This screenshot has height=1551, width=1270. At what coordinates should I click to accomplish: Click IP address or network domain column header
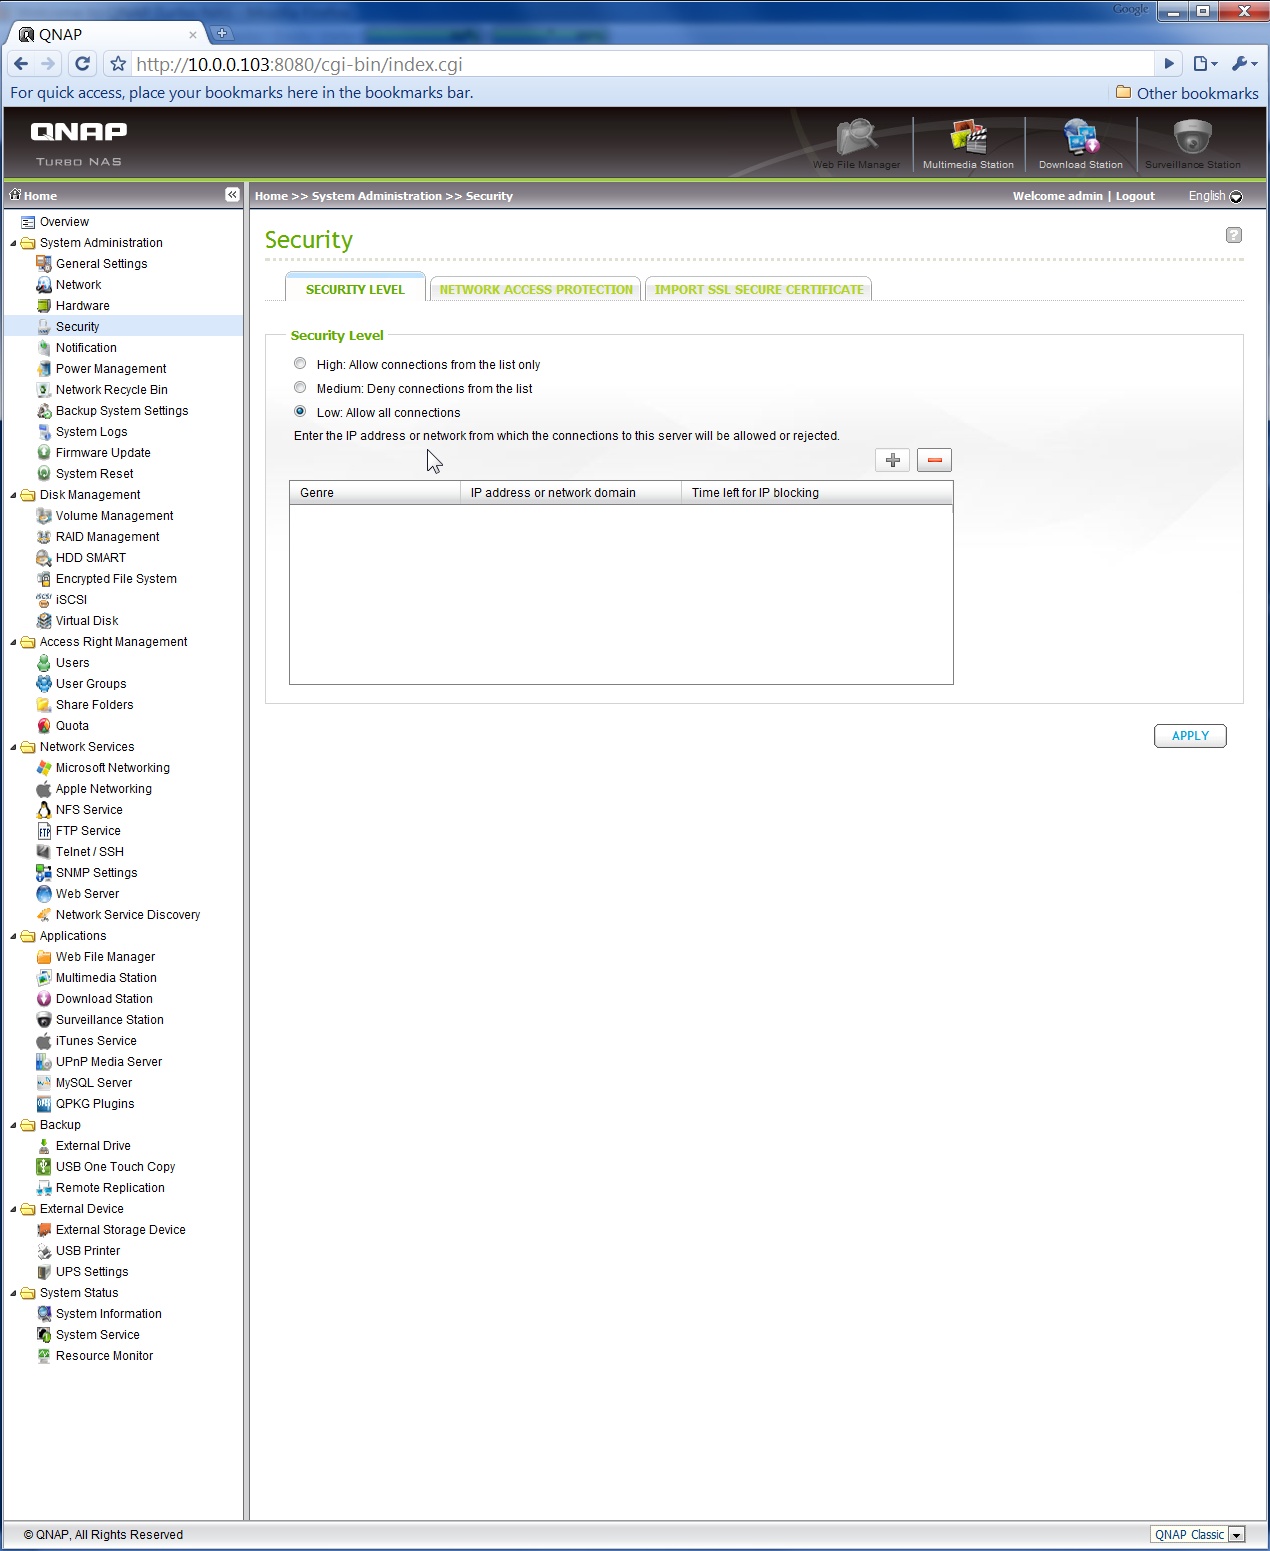(571, 493)
